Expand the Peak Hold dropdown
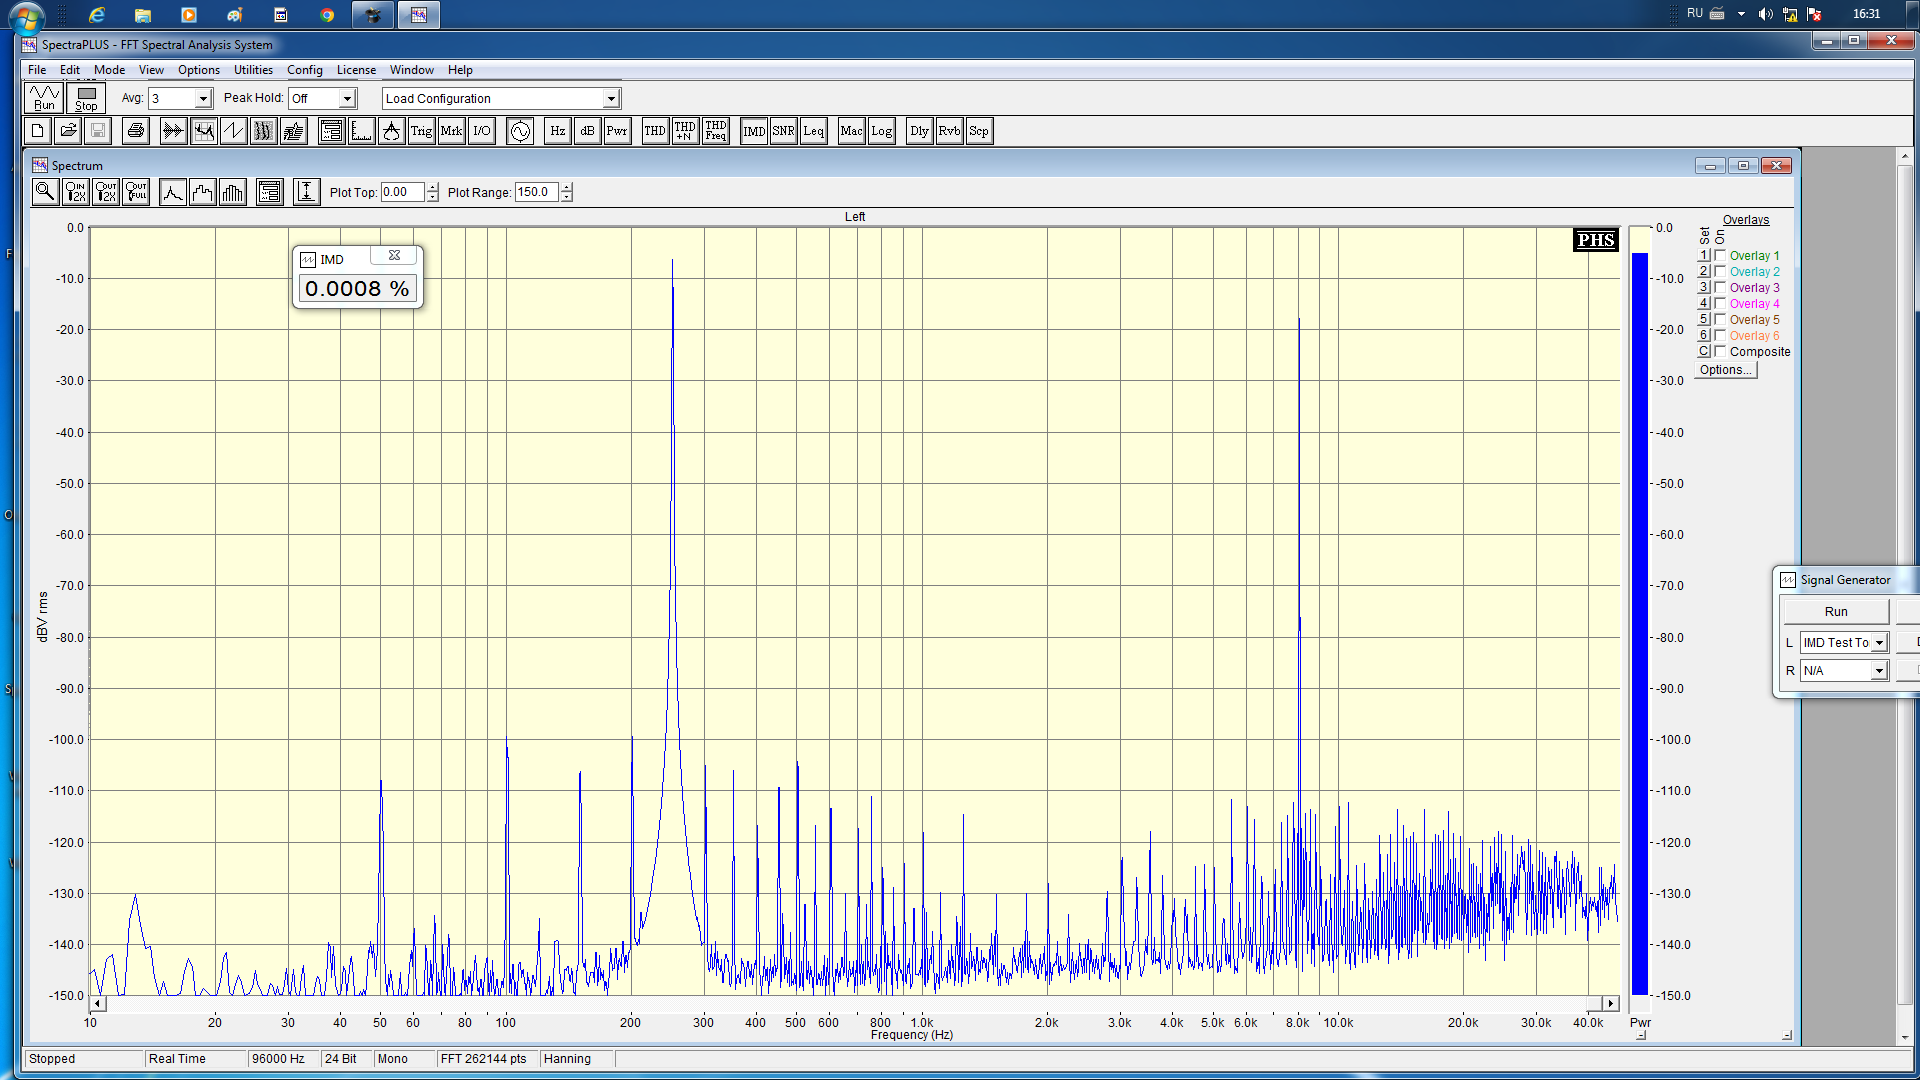The image size is (1920, 1080). (347, 98)
